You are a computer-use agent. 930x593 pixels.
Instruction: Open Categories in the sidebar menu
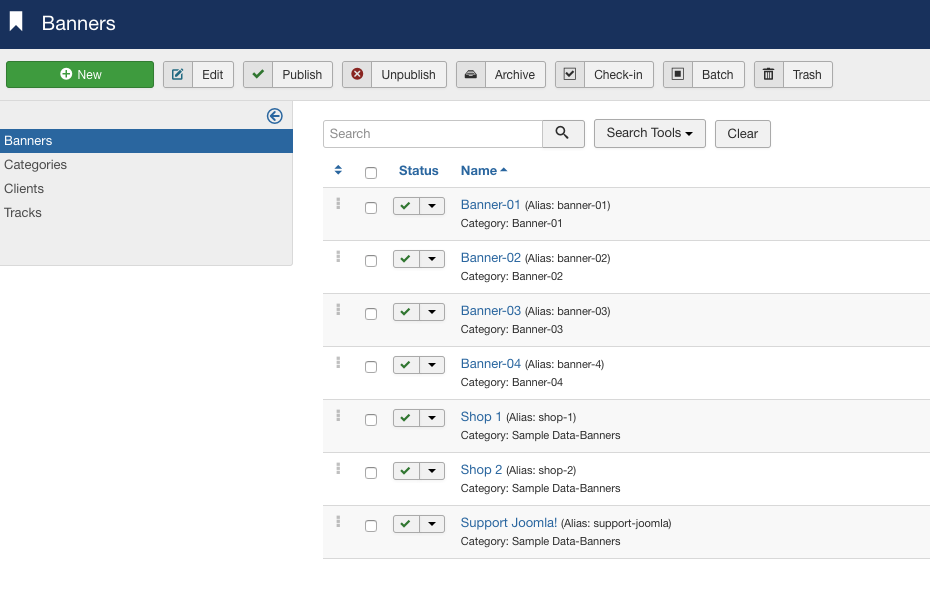(36, 165)
